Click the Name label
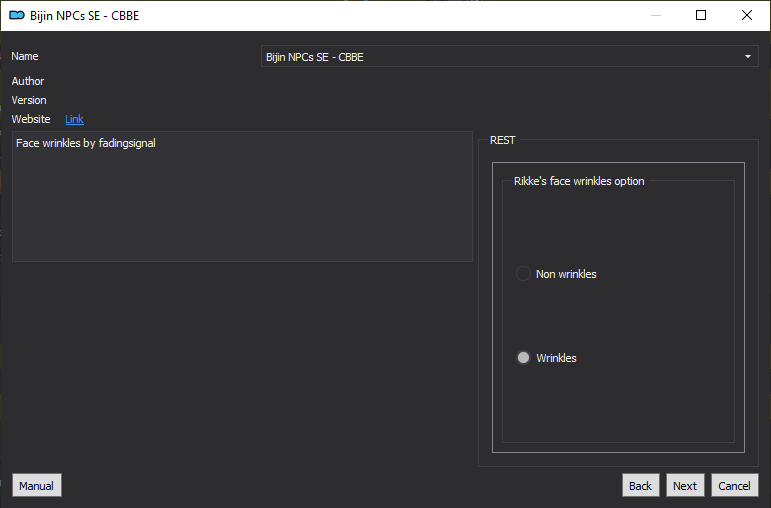771x508 pixels. (x=25, y=56)
